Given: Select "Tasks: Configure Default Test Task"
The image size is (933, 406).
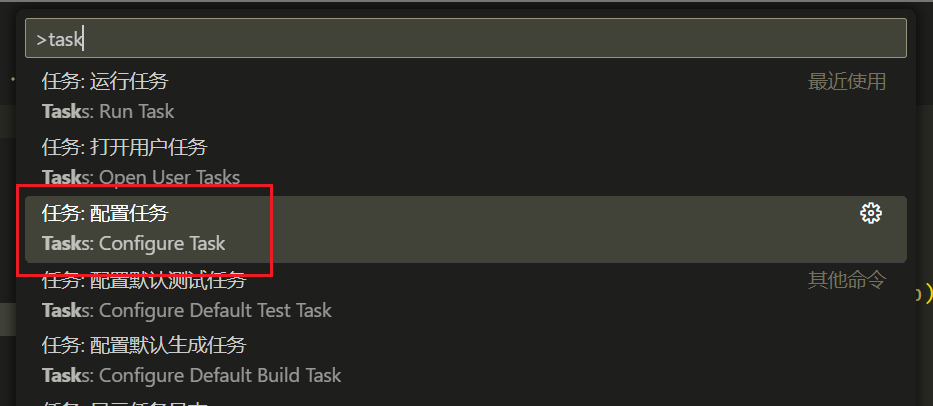Looking at the screenshot, I should [x=187, y=310].
